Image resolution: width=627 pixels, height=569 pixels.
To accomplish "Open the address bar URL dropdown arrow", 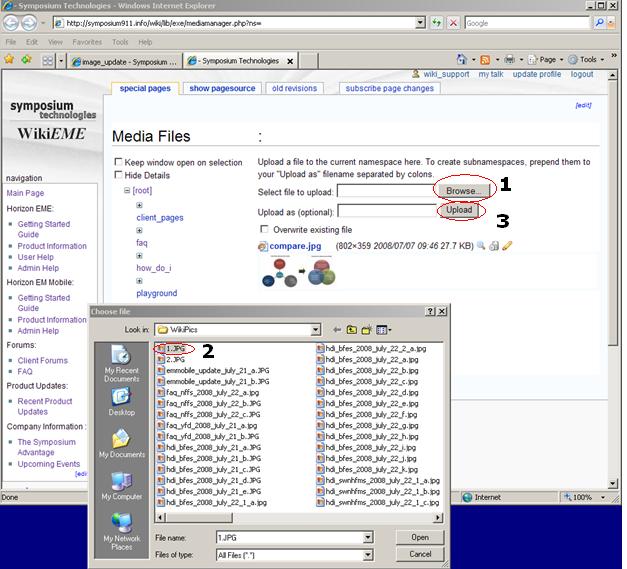I will tap(420, 23).
